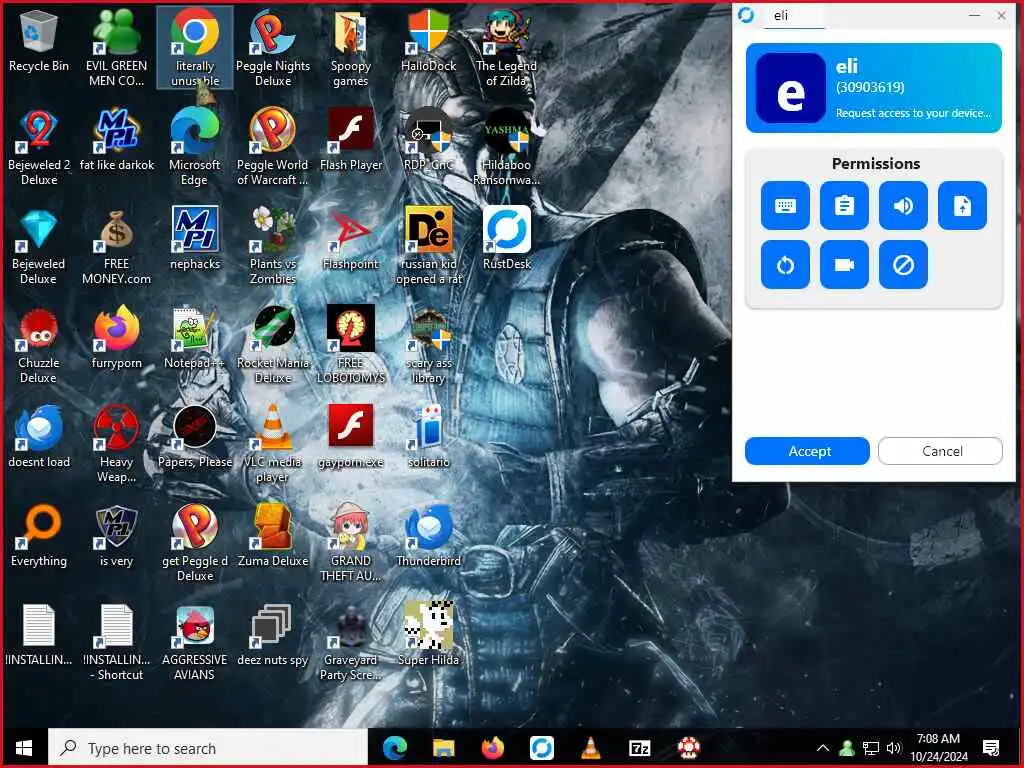Open VLC from the taskbar
1024x768 pixels.
point(590,748)
